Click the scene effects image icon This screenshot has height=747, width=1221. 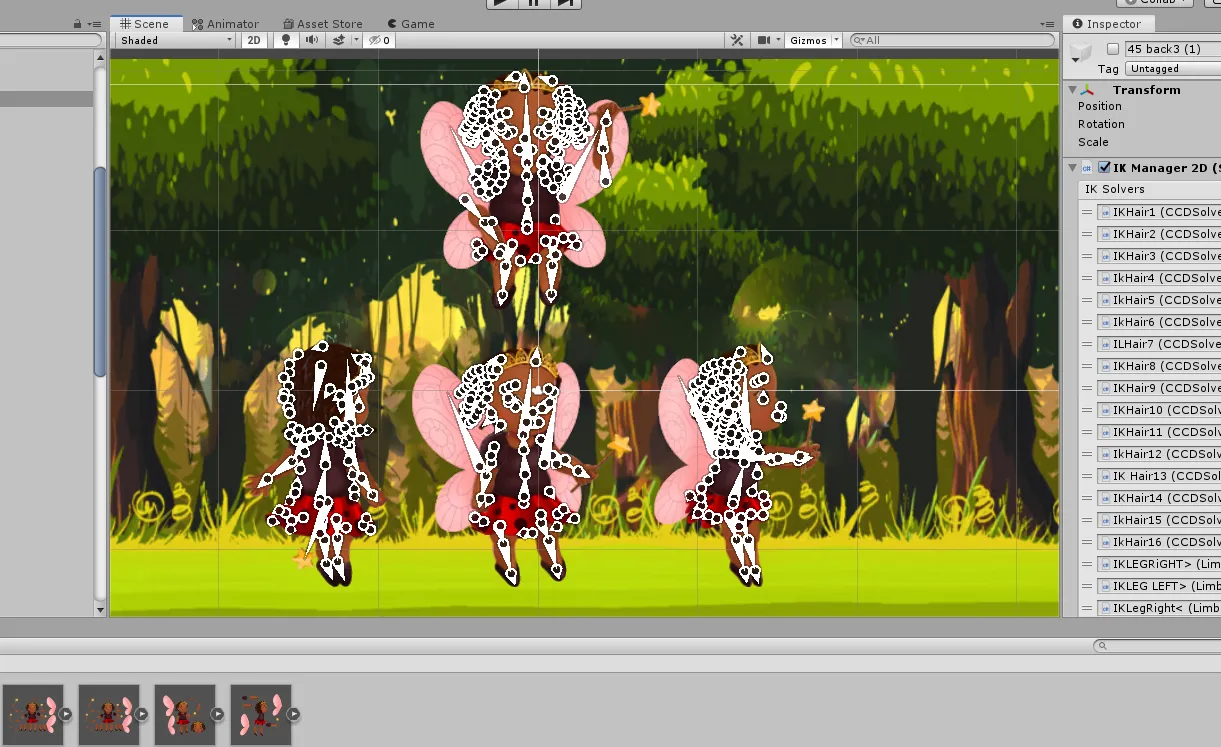(x=339, y=40)
